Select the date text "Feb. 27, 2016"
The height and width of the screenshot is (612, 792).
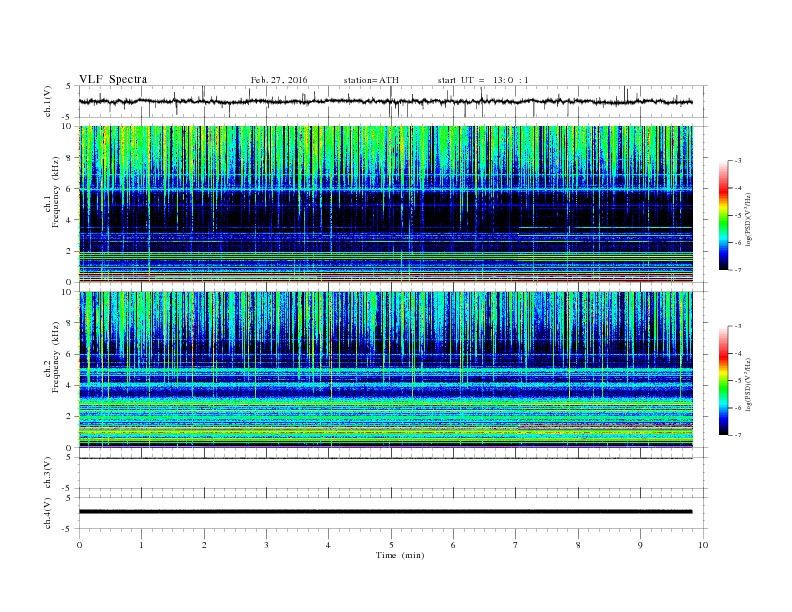tap(279, 80)
